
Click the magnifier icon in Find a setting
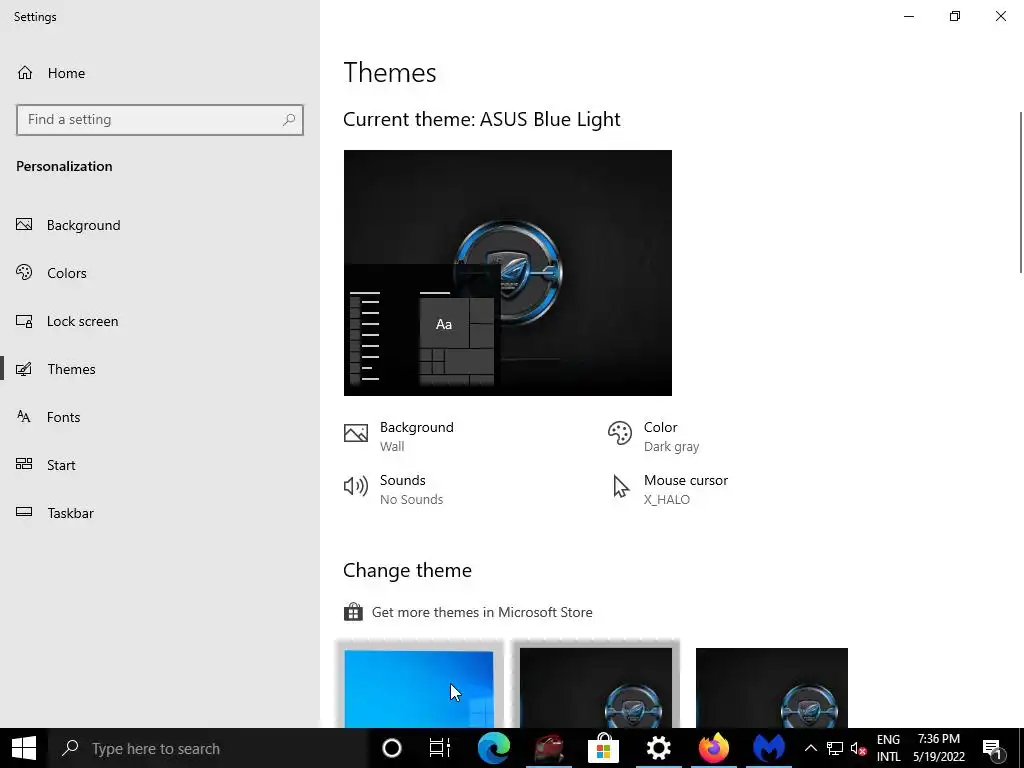point(289,120)
